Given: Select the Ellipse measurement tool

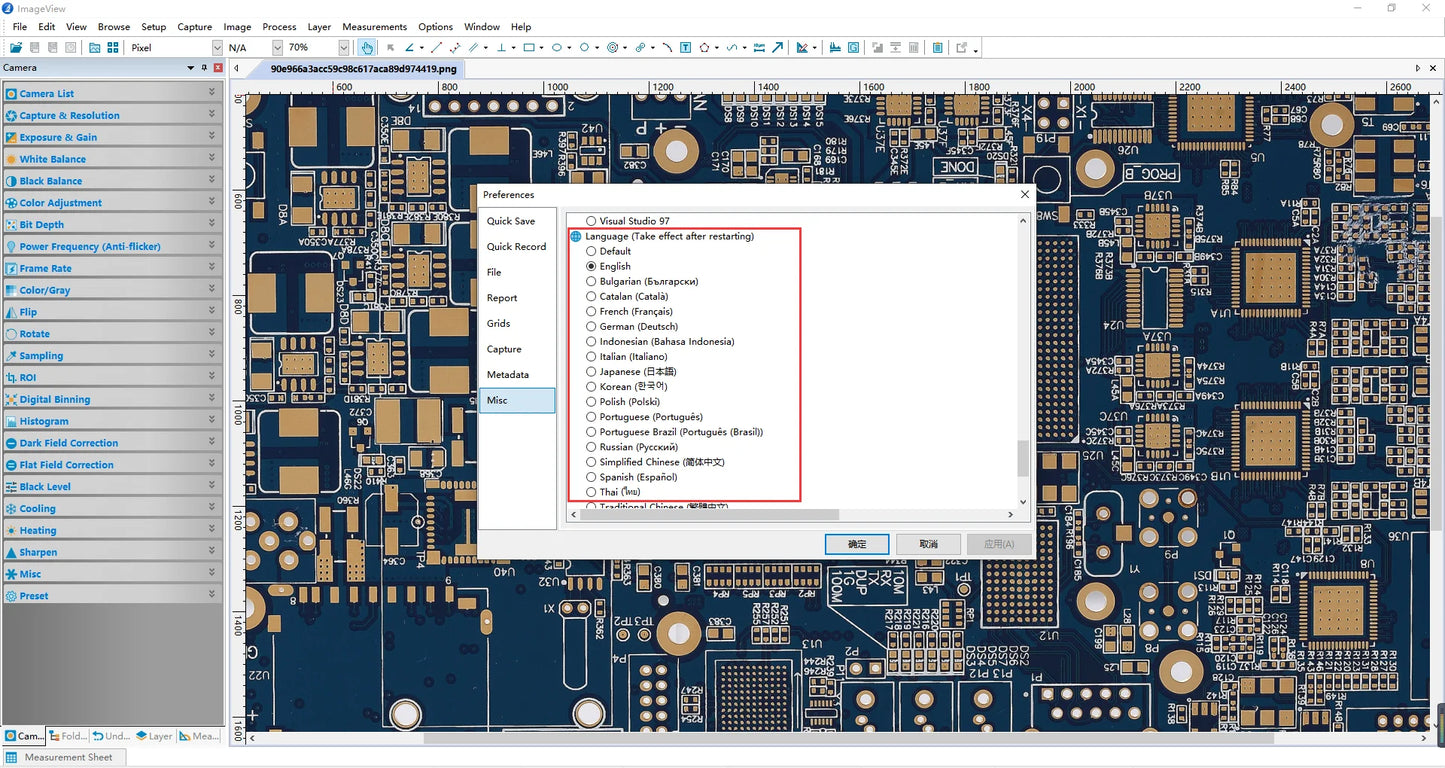Looking at the screenshot, I should point(557,47).
